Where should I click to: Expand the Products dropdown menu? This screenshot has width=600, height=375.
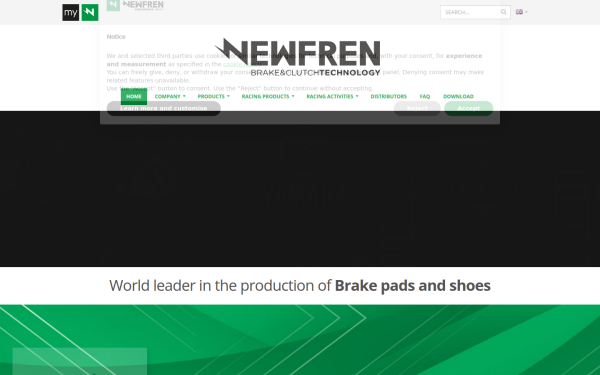click(214, 96)
